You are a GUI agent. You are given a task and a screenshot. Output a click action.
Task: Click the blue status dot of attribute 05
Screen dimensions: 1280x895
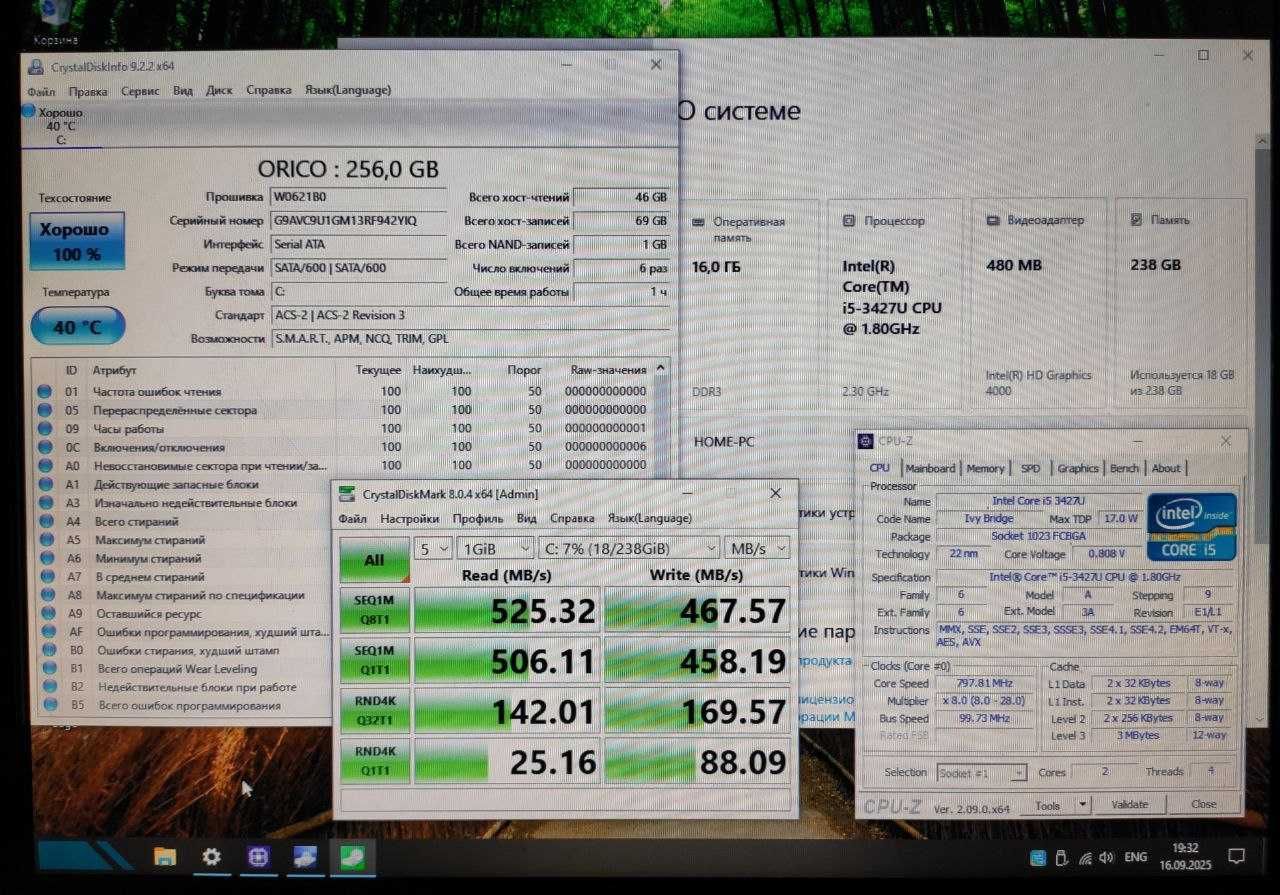click(x=44, y=410)
